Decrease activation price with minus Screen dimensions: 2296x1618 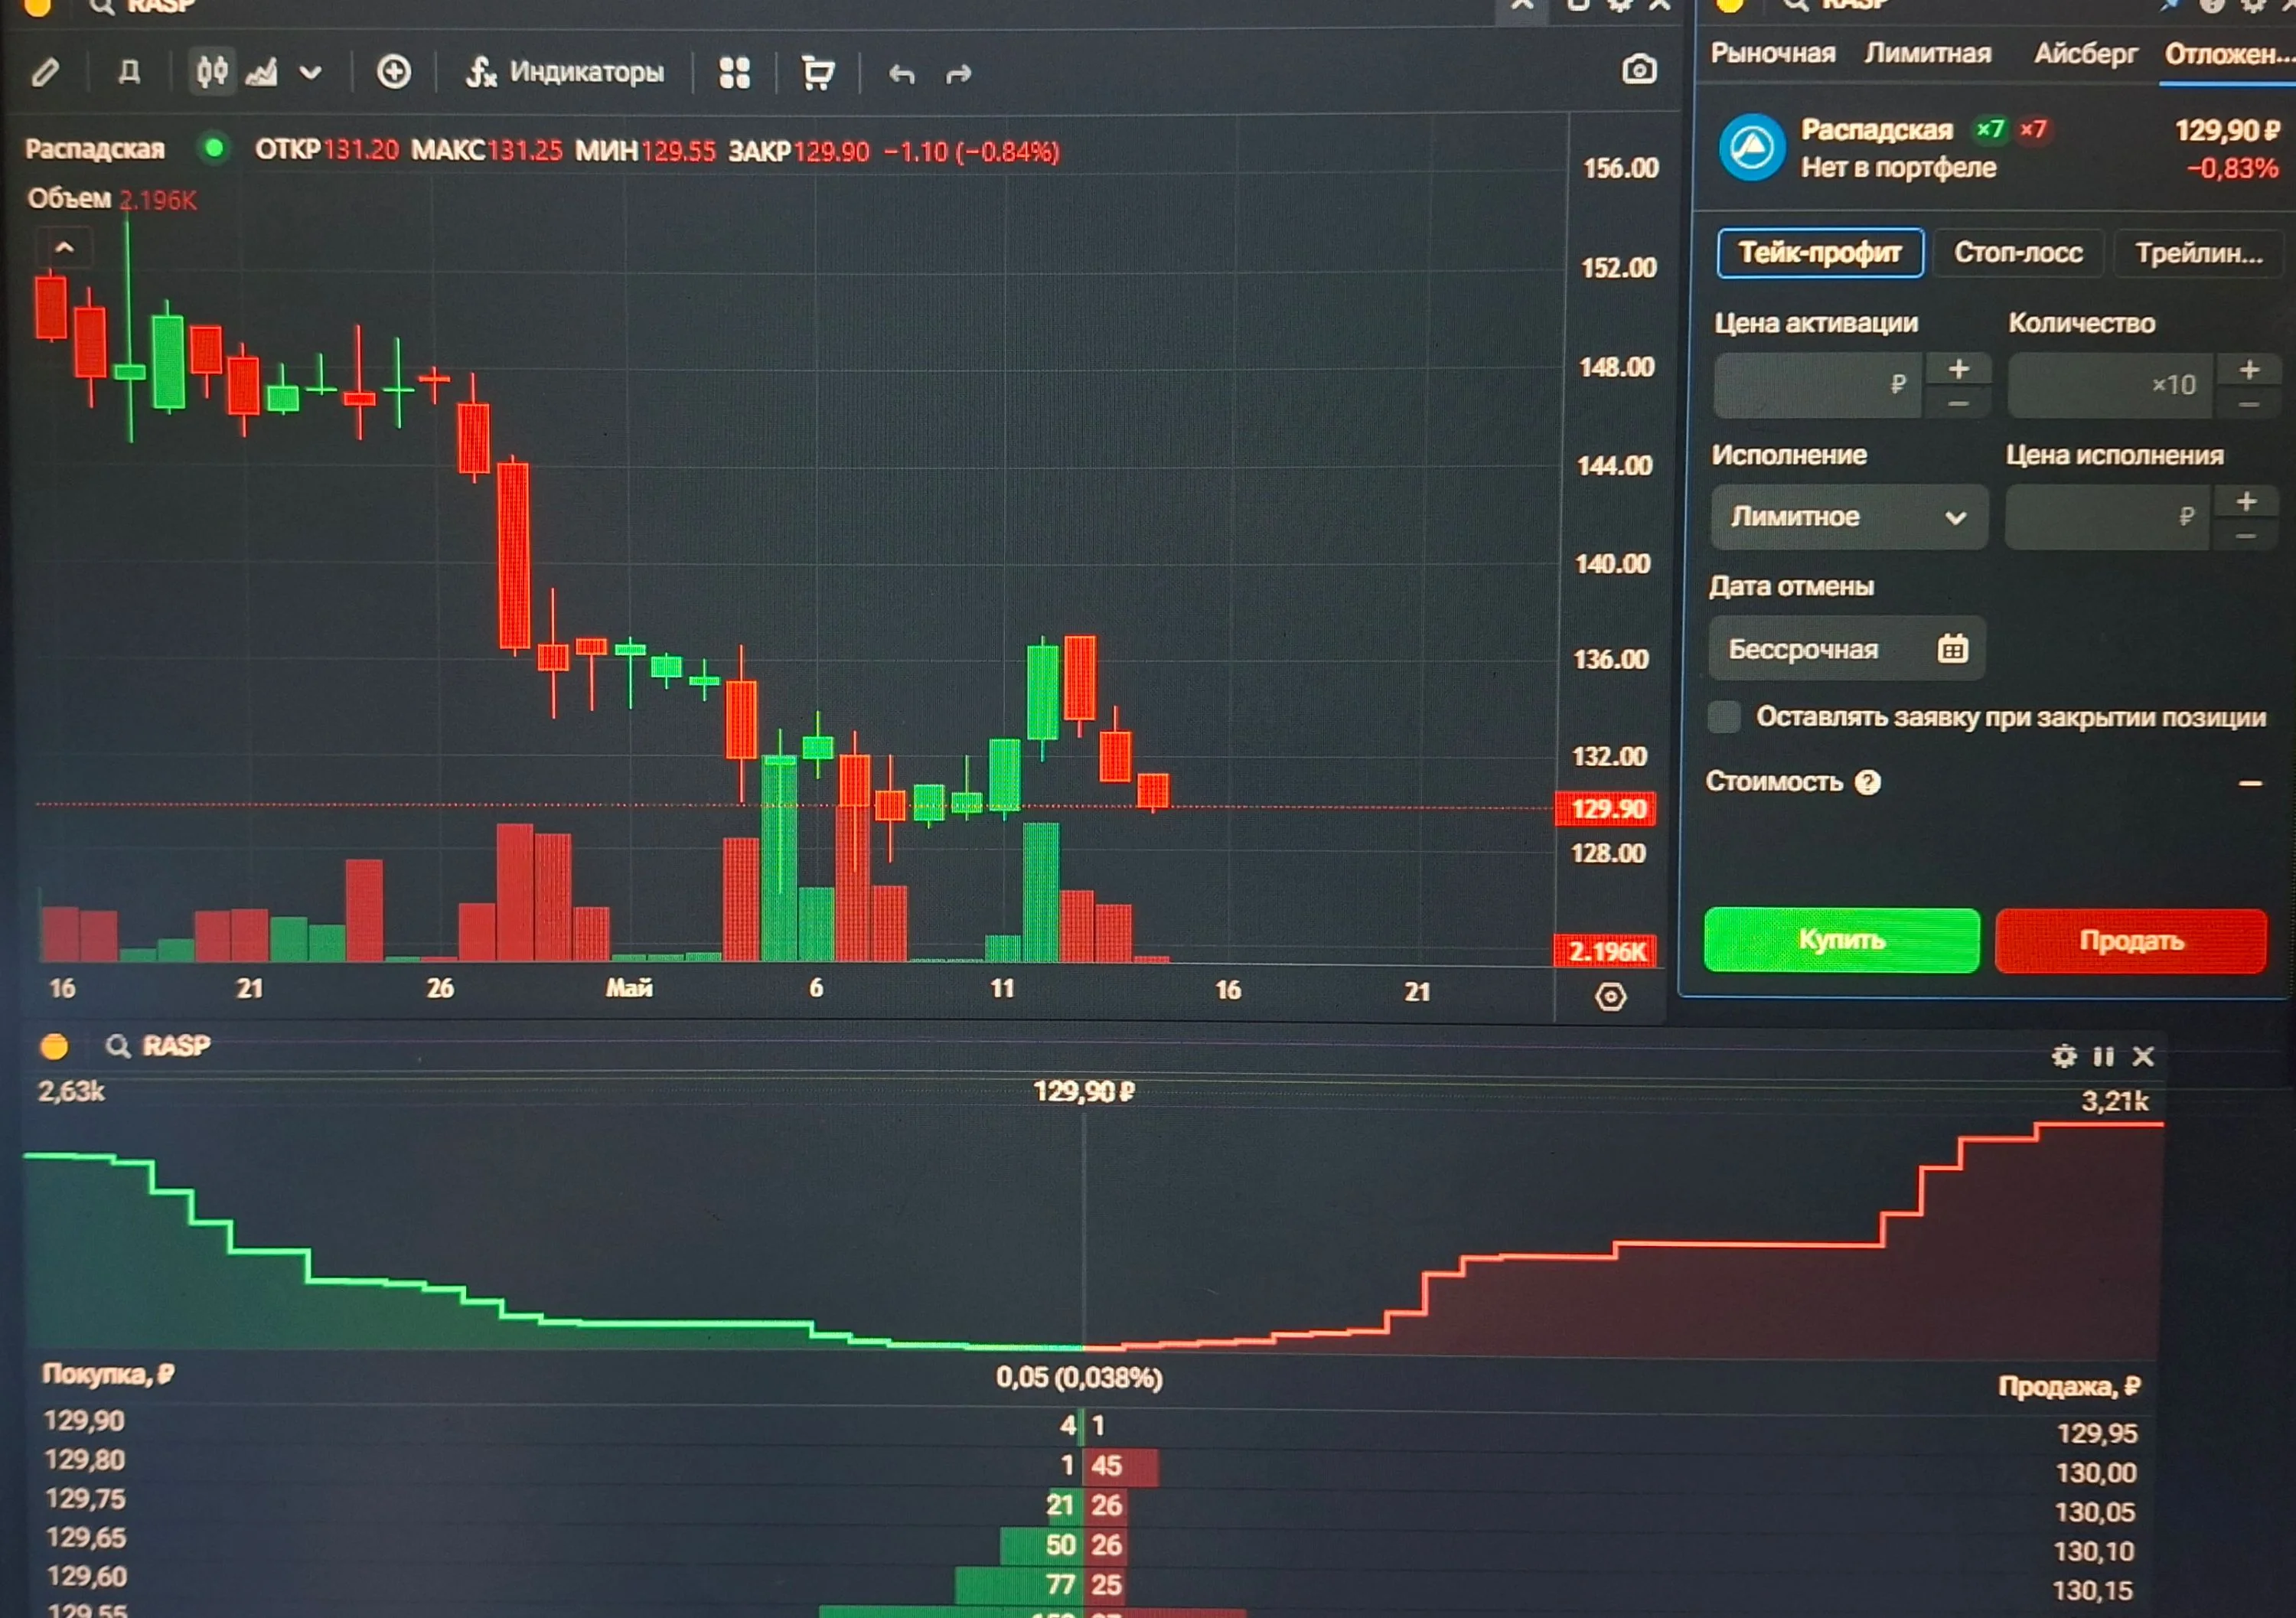tap(1958, 403)
